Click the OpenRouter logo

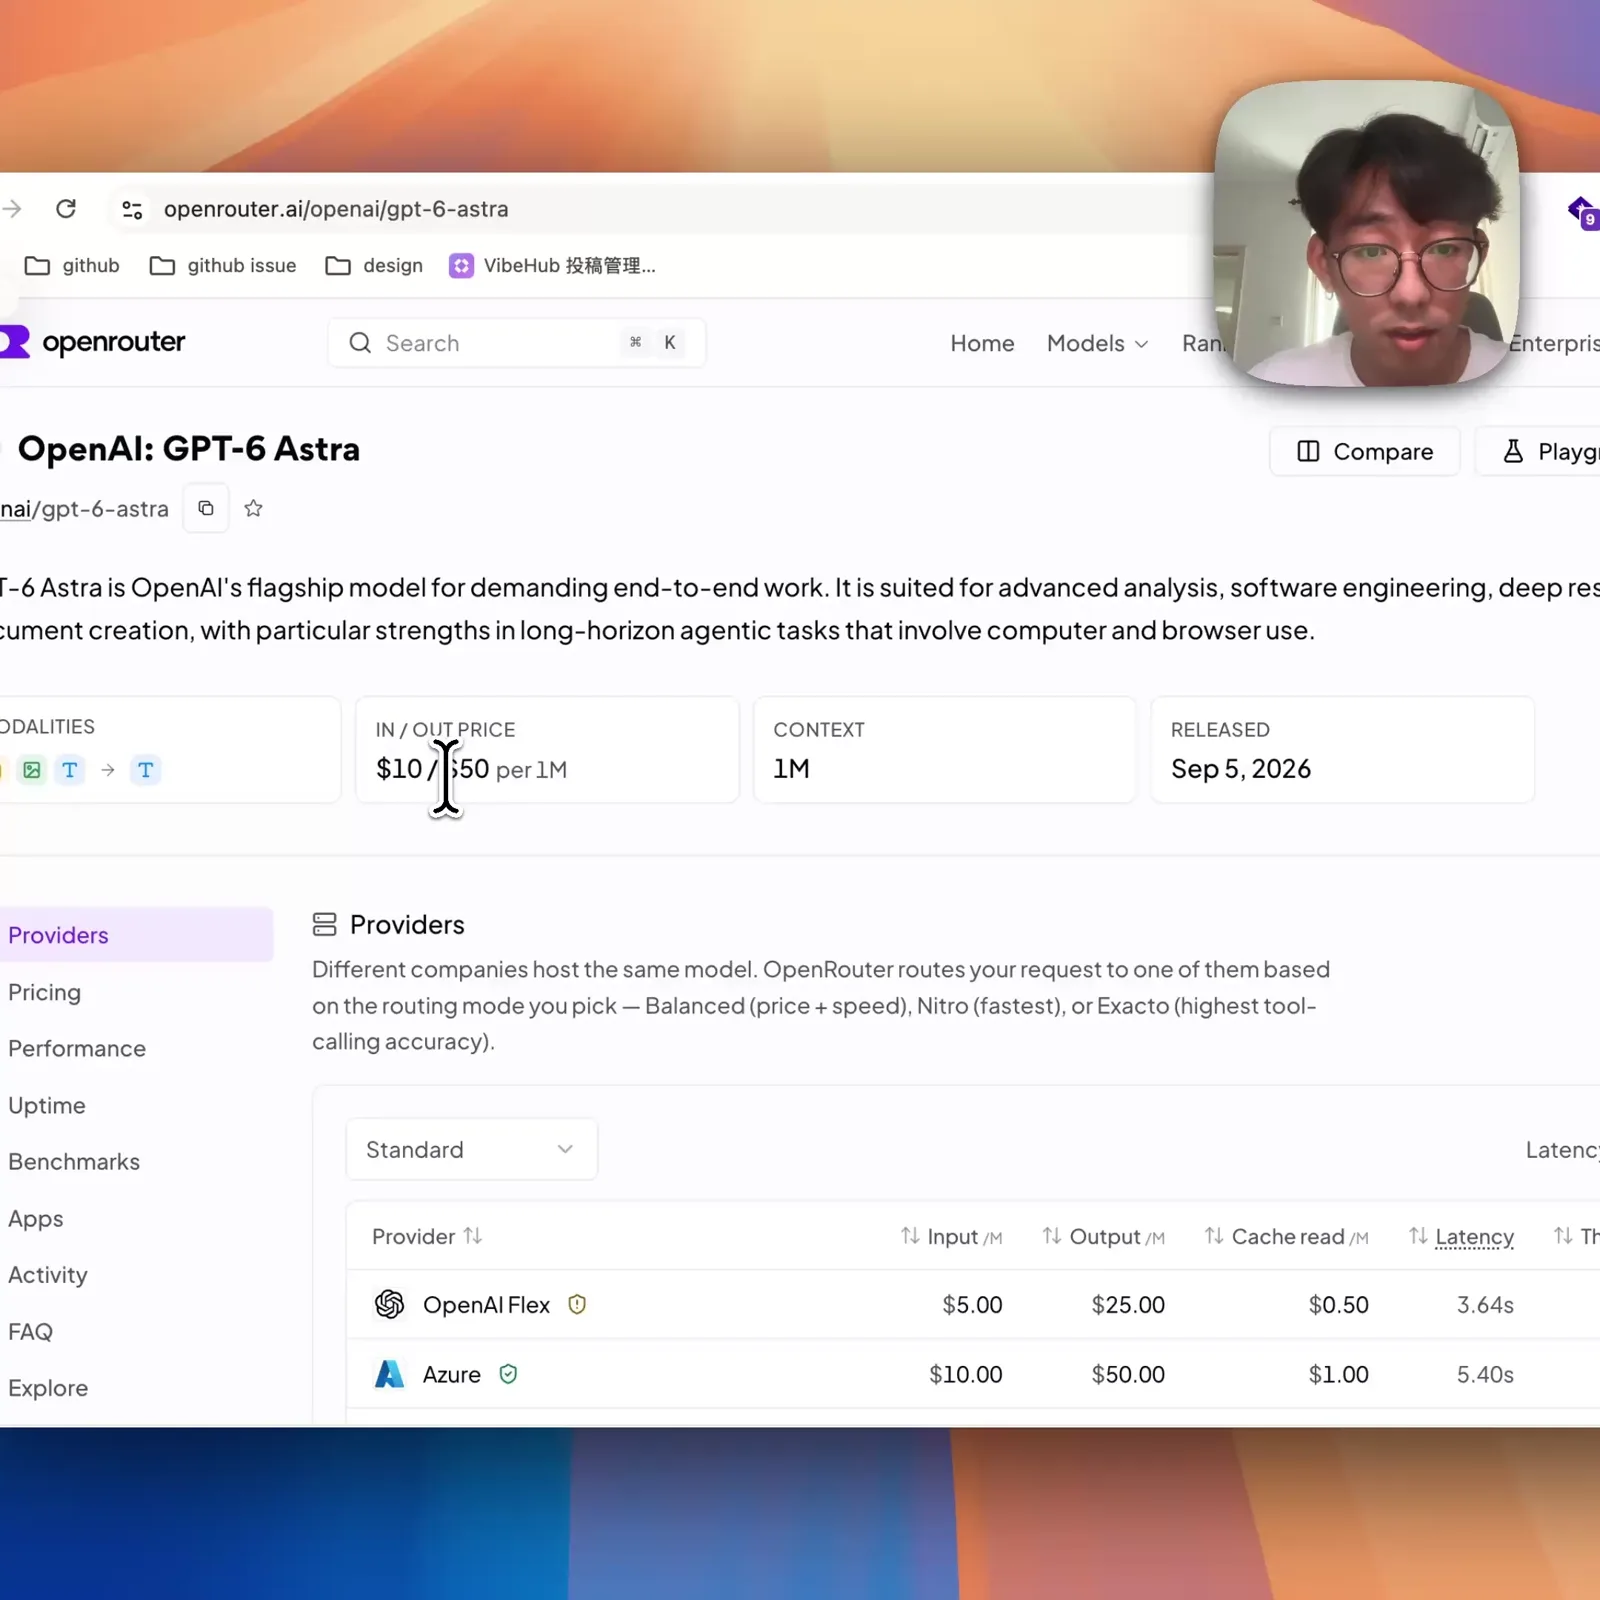coord(93,342)
